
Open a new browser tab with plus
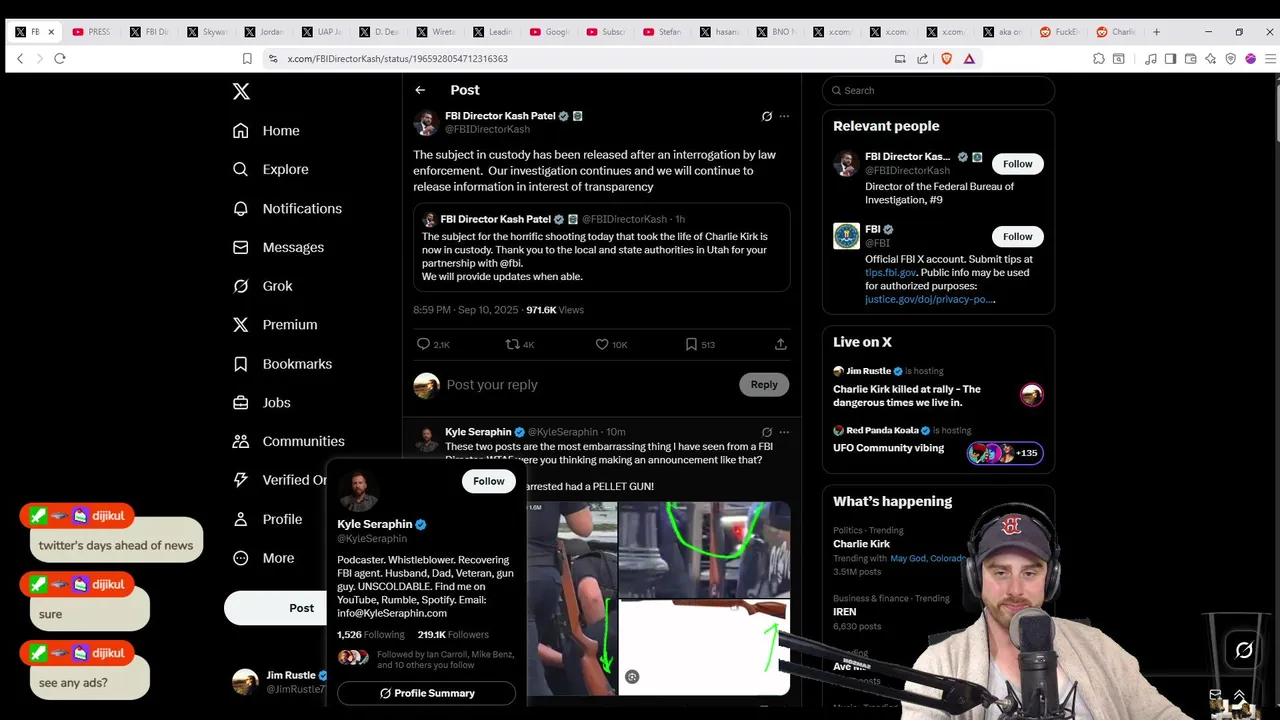coord(1157,32)
